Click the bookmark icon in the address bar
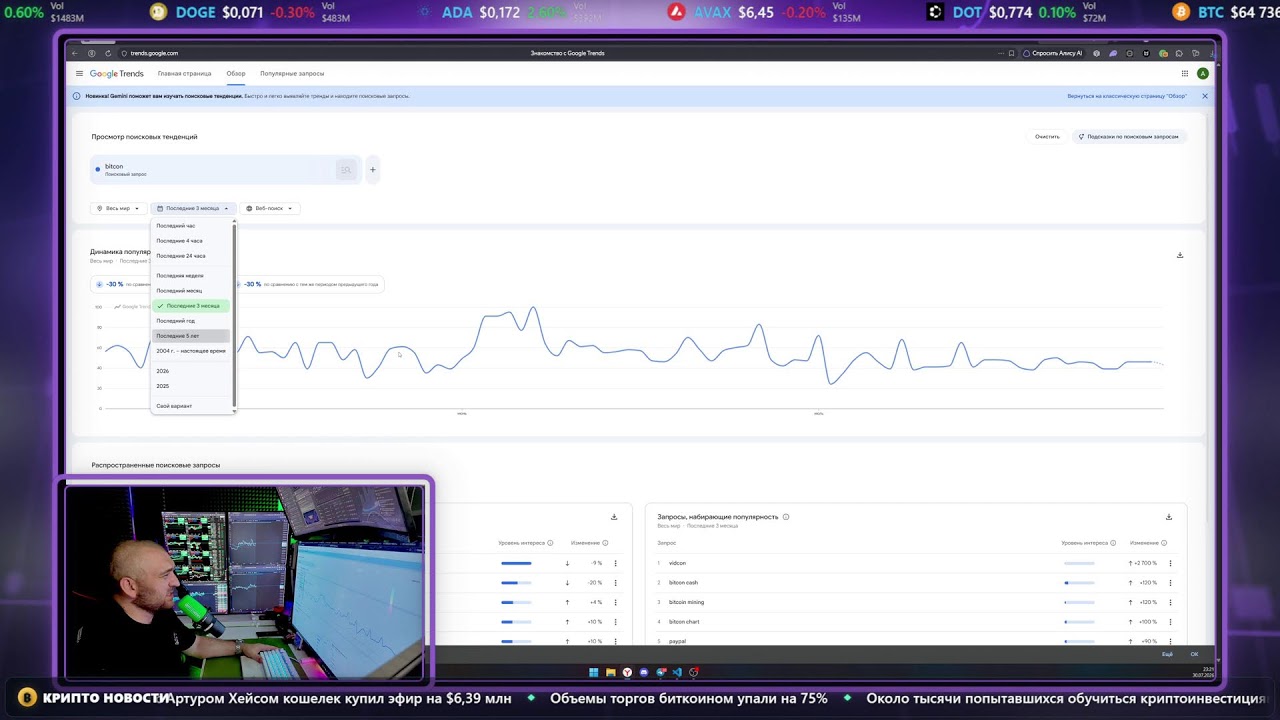 pos(1012,53)
